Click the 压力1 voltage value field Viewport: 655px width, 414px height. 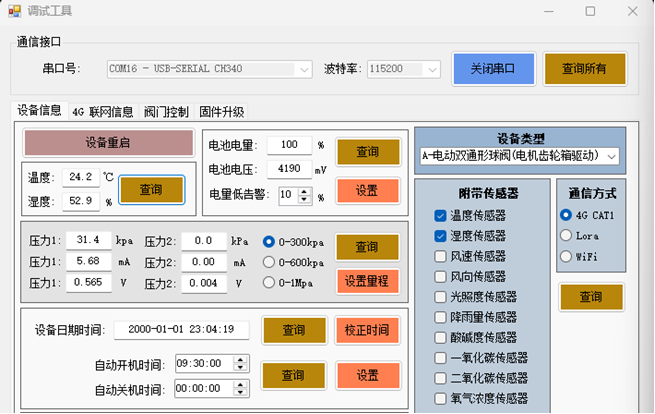(x=89, y=283)
